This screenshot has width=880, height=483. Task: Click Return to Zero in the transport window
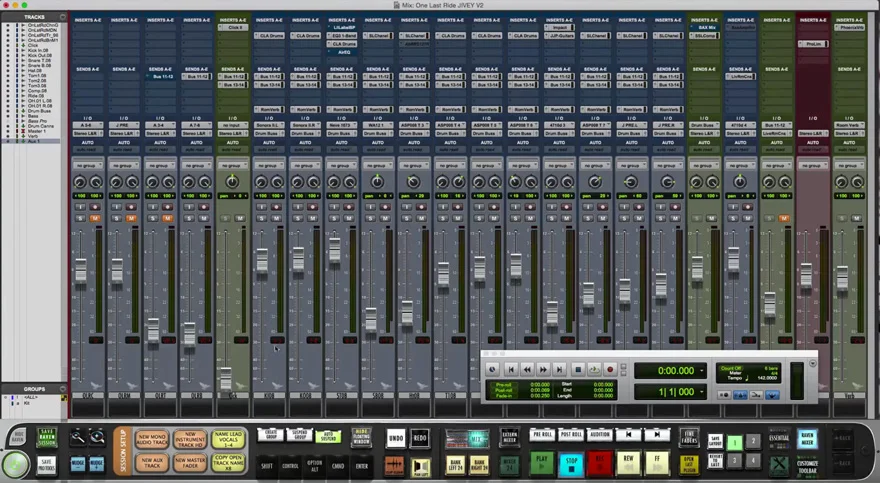(x=511, y=369)
